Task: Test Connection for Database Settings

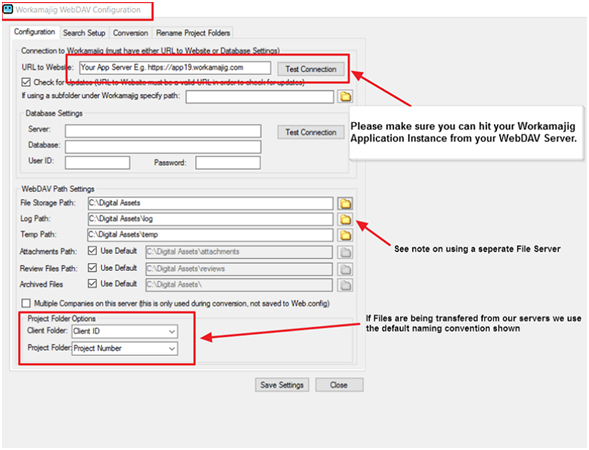Action: [311, 132]
